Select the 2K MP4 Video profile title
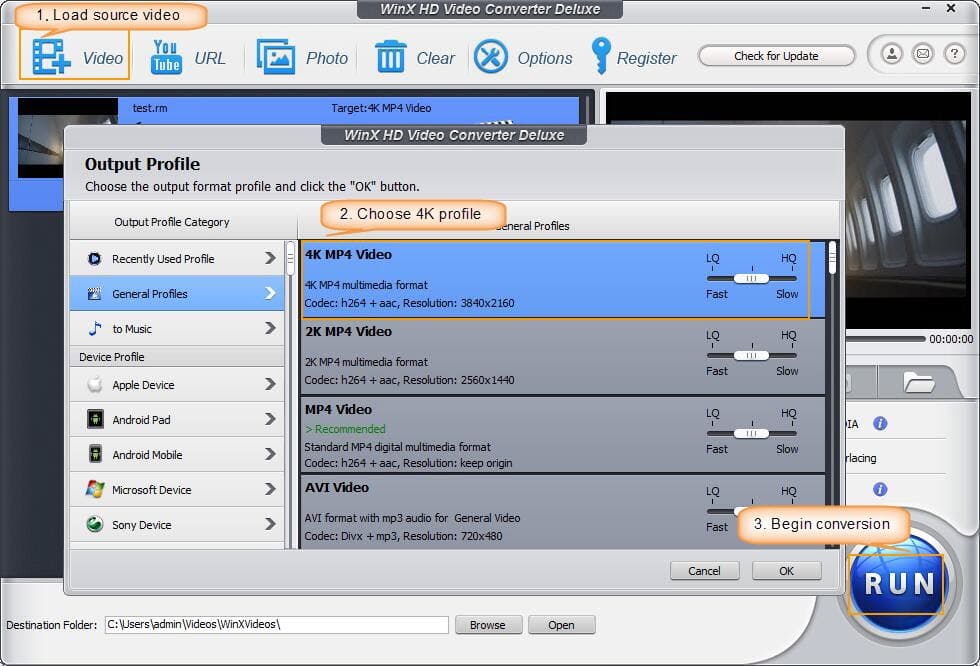The width and height of the screenshot is (980, 666). [348, 332]
